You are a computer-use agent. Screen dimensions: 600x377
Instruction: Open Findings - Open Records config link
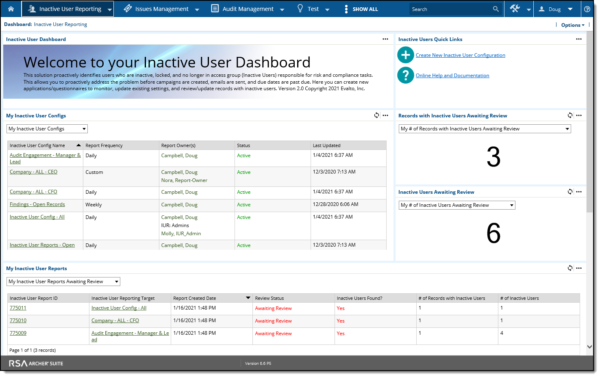37,204
